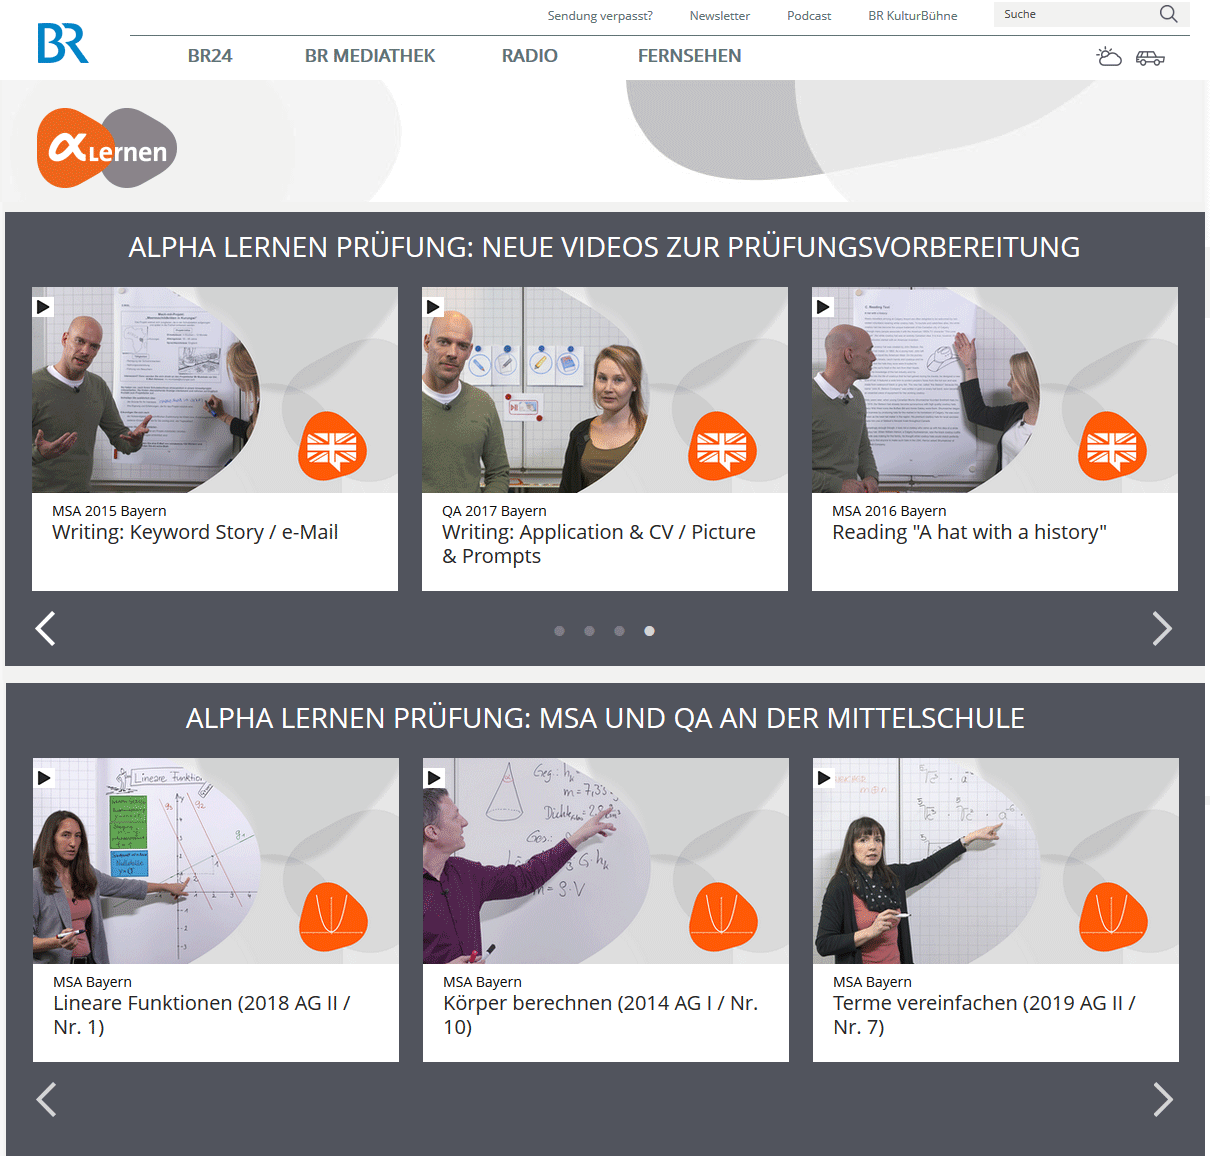Viewport: 1210px width, 1156px height.
Task: Select the second carousel page dot
Action: [x=589, y=631]
